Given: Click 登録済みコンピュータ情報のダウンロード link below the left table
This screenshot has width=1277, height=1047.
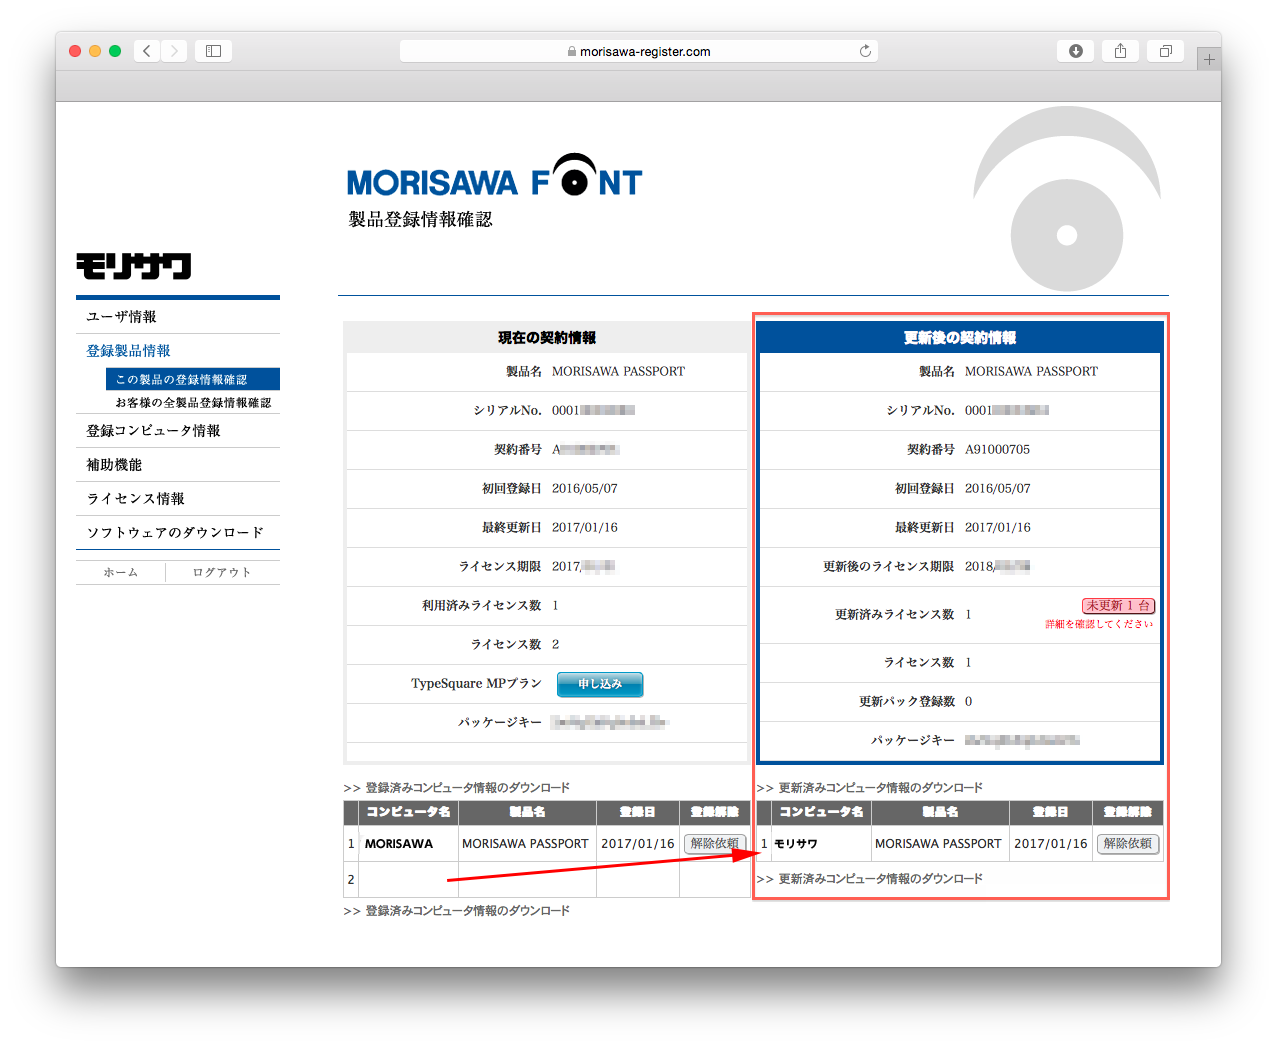Looking at the screenshot, I should coord(467,911).
